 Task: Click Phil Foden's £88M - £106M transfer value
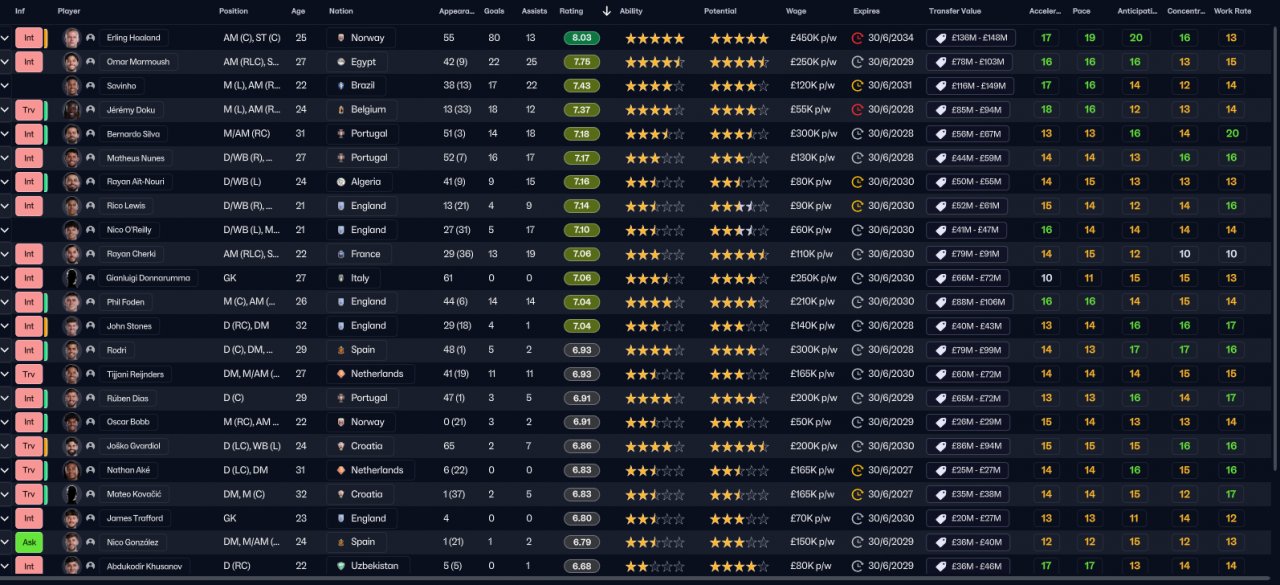click(x=969, y=302)
